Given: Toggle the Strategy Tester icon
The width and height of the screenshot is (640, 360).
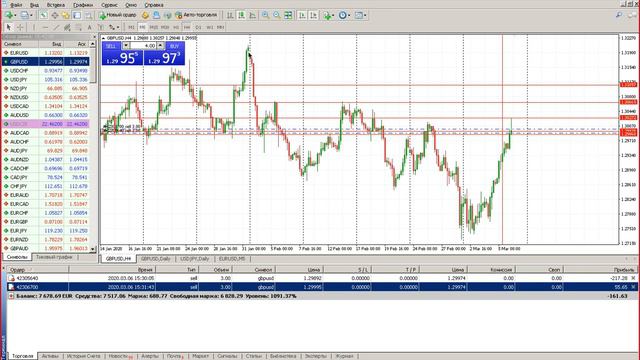Looking at the screenshot, I should 88,16.
